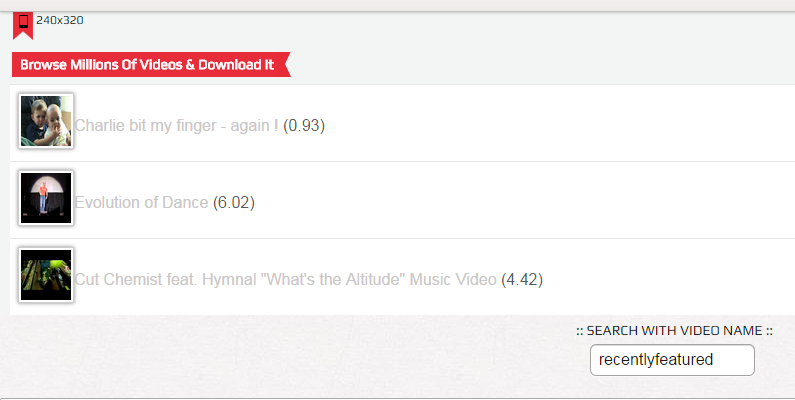Image resolution: width=795 pixels, height=400 pixels.
Task: Click the (6.02) duration text
Action: [234, 202]
